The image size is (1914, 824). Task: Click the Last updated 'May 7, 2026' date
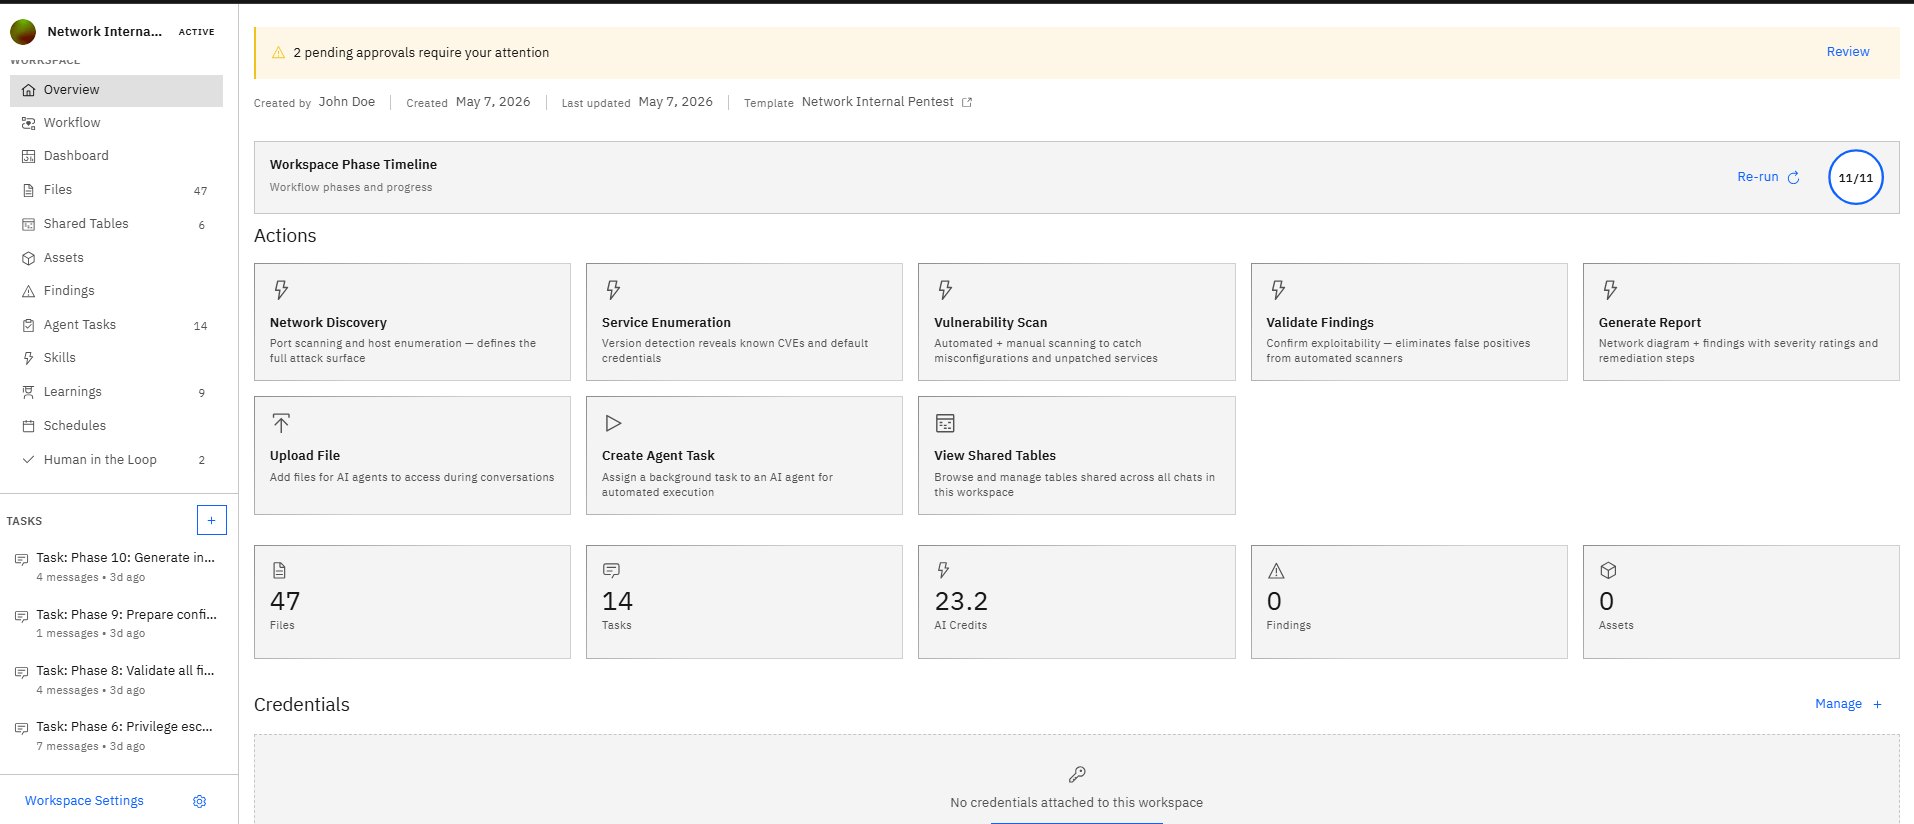[x=675, y=102]
